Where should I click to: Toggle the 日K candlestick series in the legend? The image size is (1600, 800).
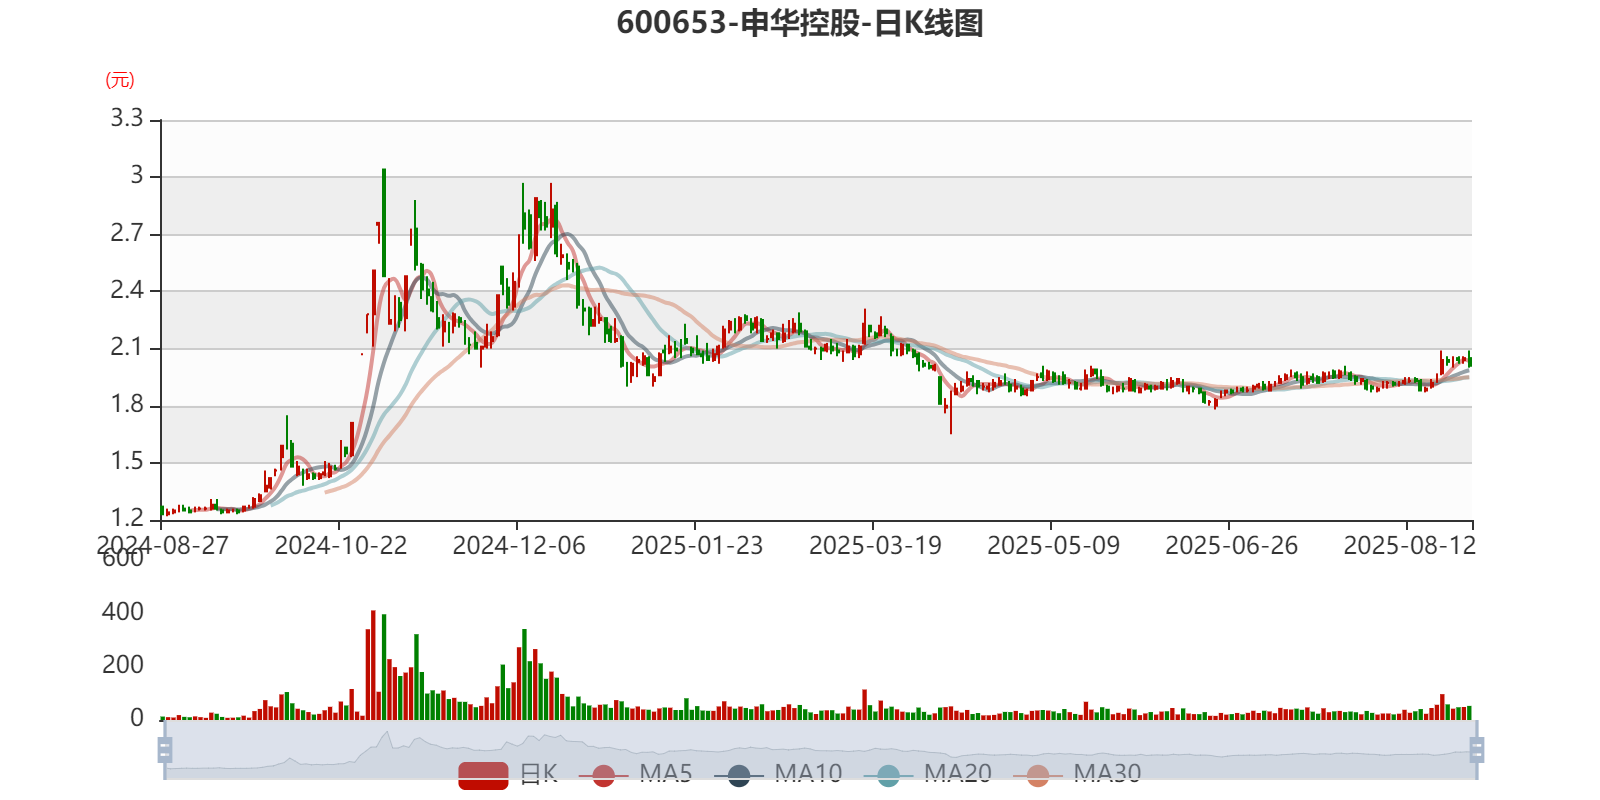(x=507, y=774)
